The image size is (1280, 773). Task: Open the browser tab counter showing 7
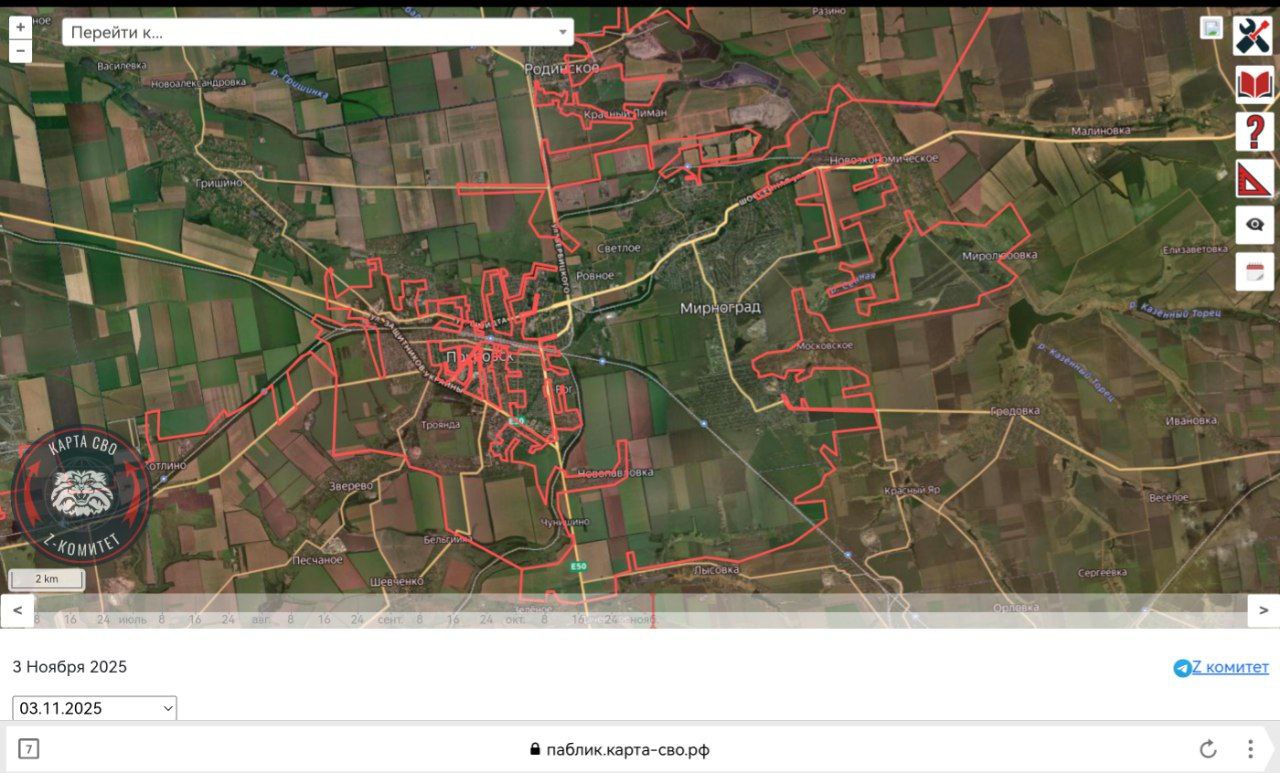pyautogui.click(x=29, y=749)
